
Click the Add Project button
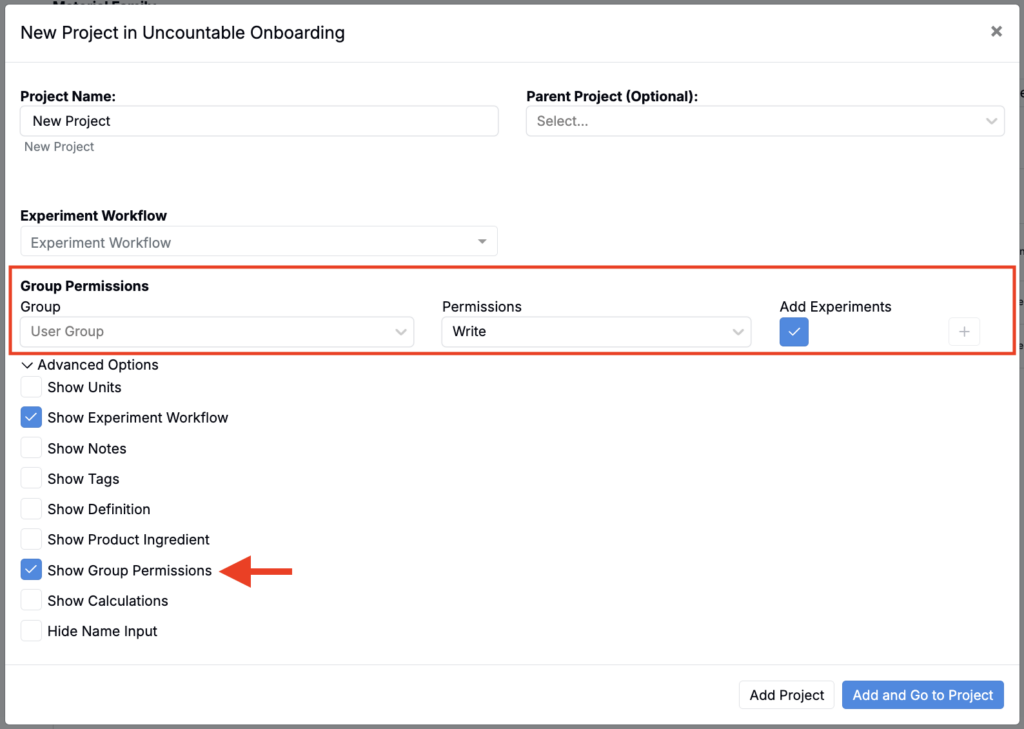[787, 695]
